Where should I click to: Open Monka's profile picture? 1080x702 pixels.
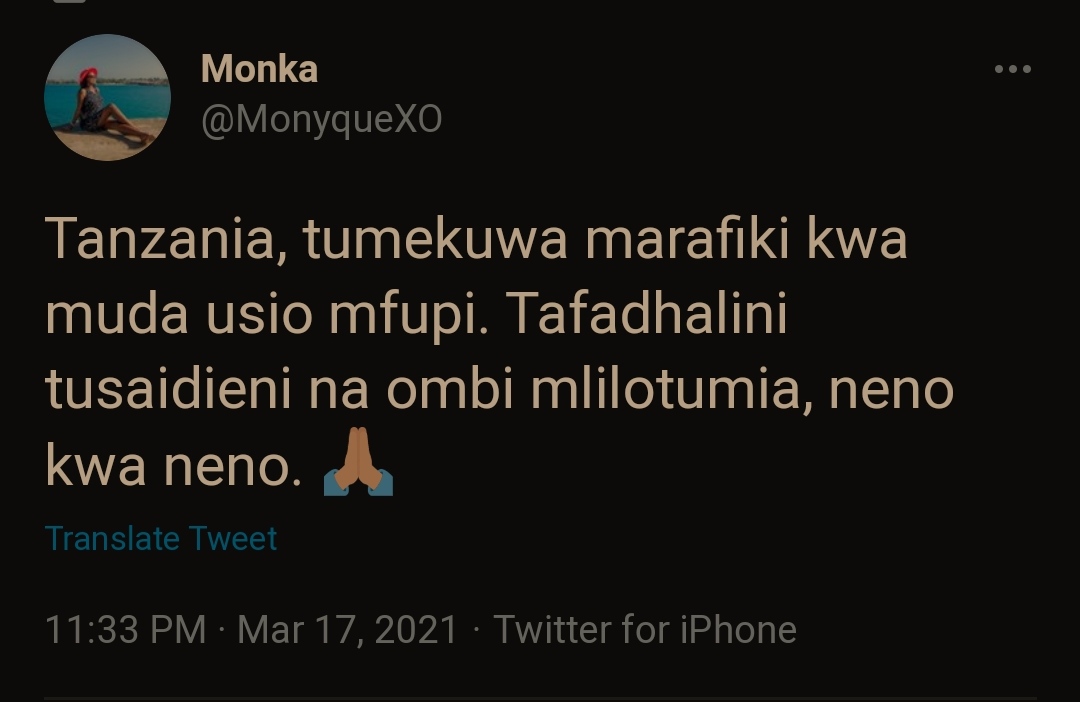pyautogui.click(x=107, y=98)
